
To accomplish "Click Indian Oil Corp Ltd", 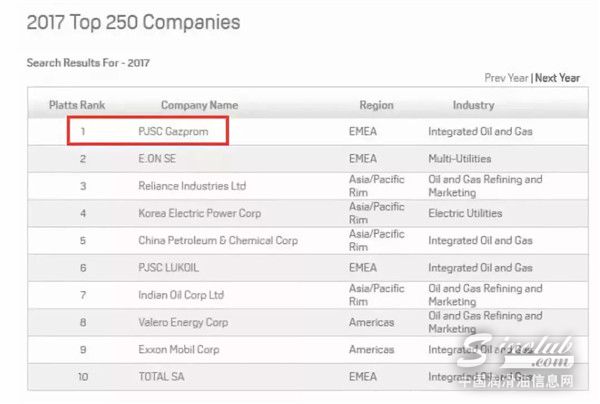I will click(x=180, y=295).
